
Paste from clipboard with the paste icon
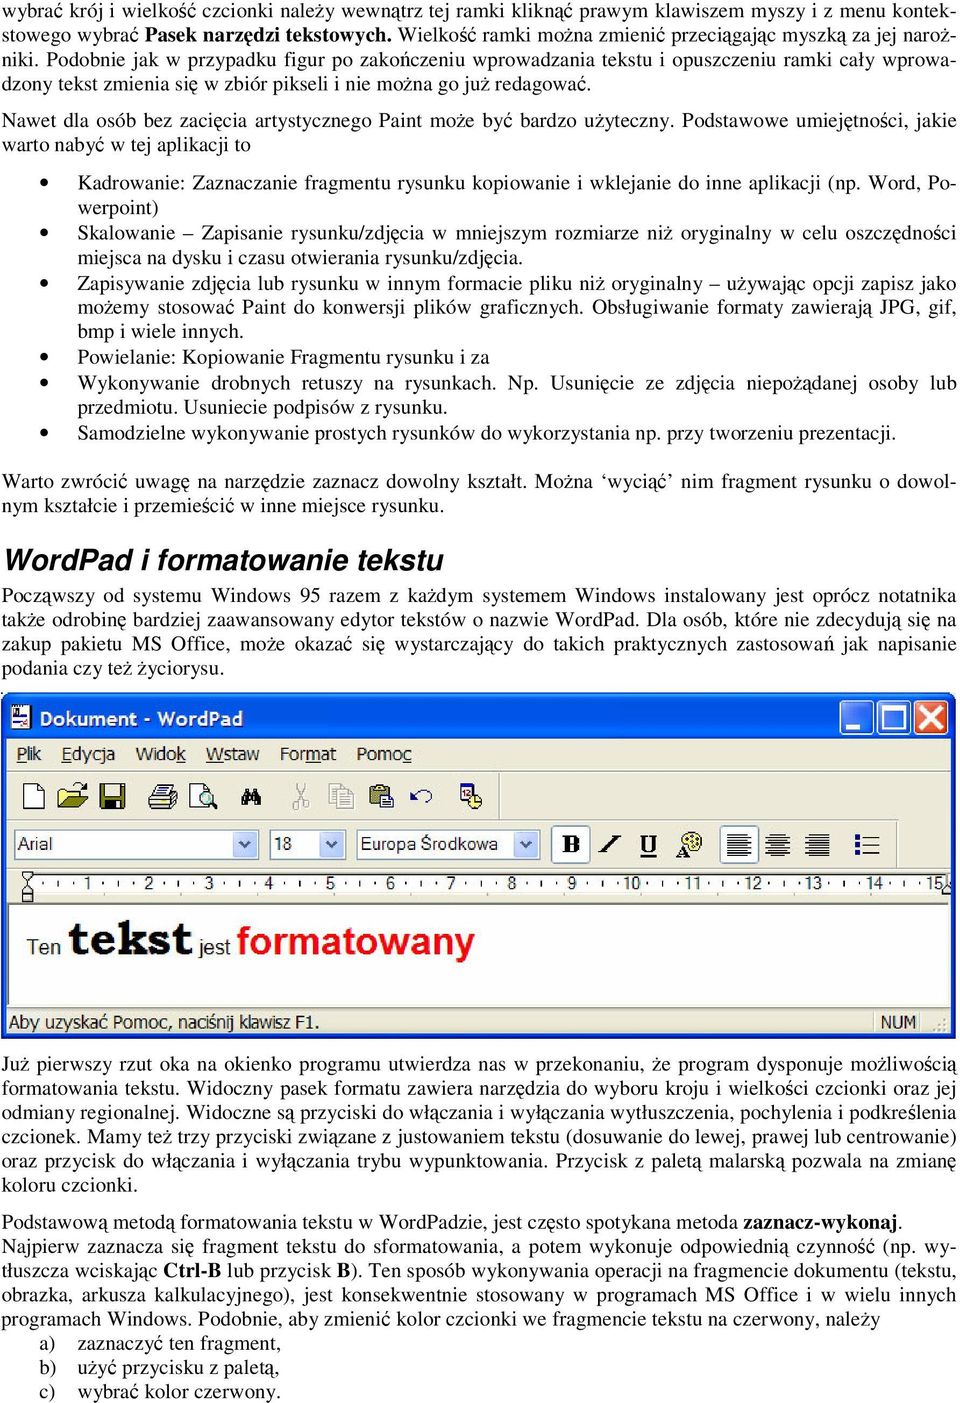381,796
